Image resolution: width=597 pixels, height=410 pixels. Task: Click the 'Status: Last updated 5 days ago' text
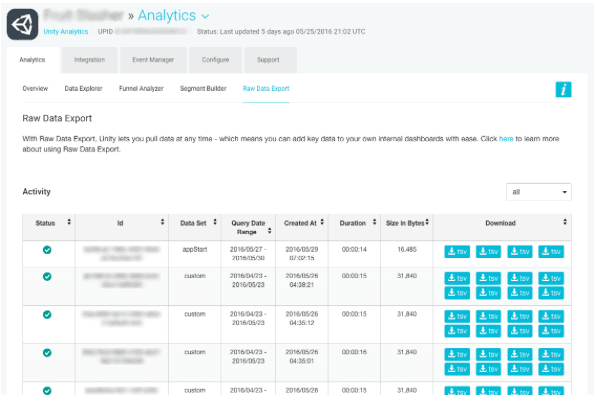click(x=281, y=32)
